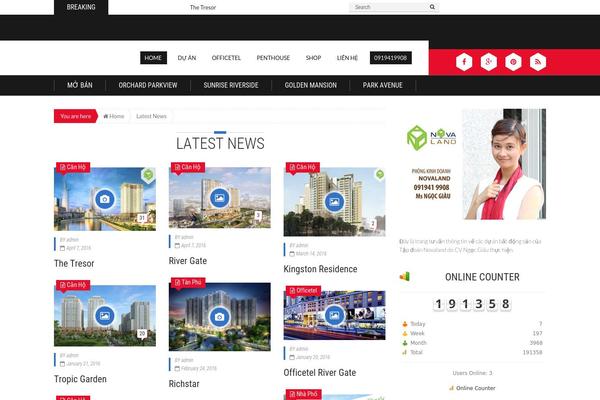Go to MỞ BÁN in secondary nav

pos(80,85)
